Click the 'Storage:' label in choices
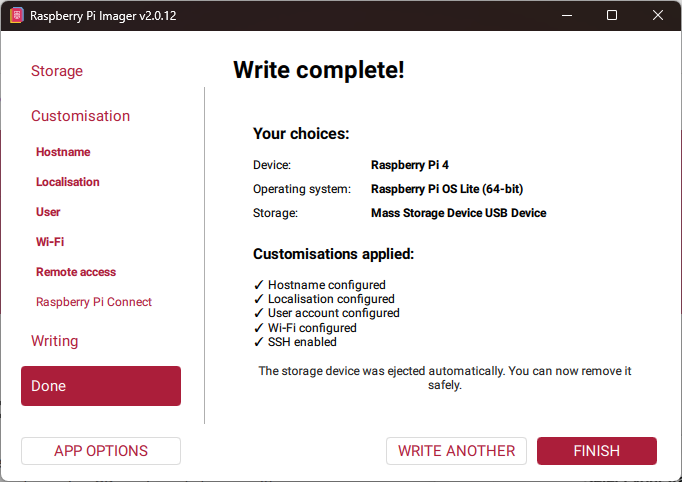This screenshot has width=682, height=482. click(275, 213)
